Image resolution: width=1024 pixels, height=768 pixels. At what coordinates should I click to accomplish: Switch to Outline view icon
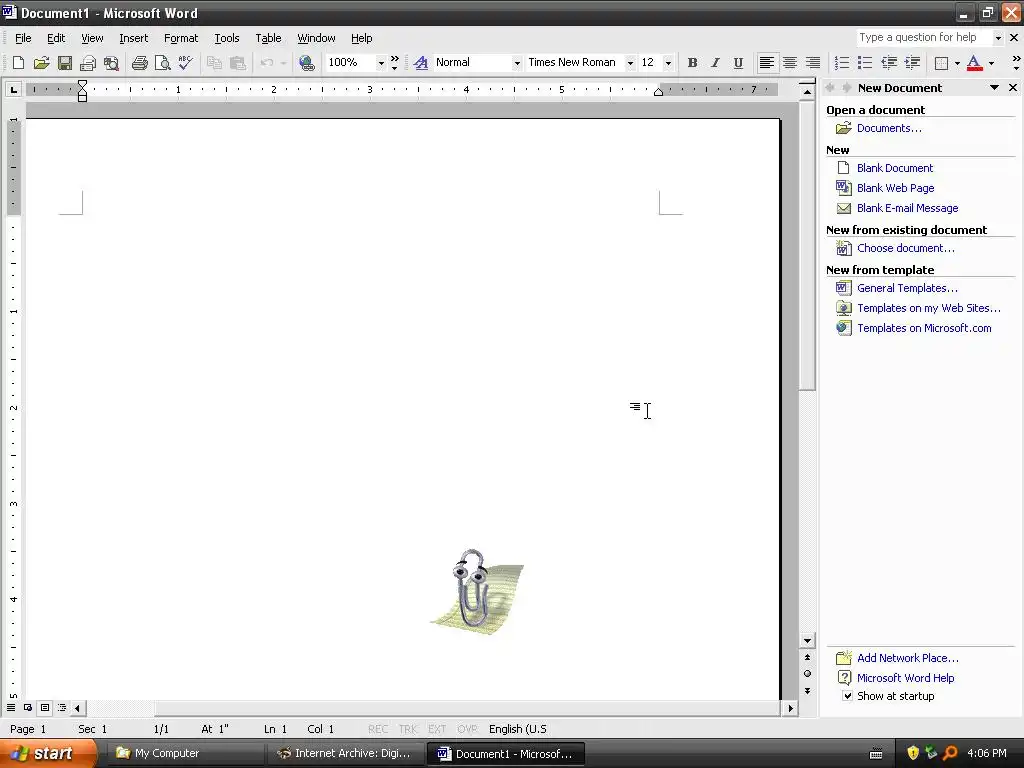click(62, 707)
